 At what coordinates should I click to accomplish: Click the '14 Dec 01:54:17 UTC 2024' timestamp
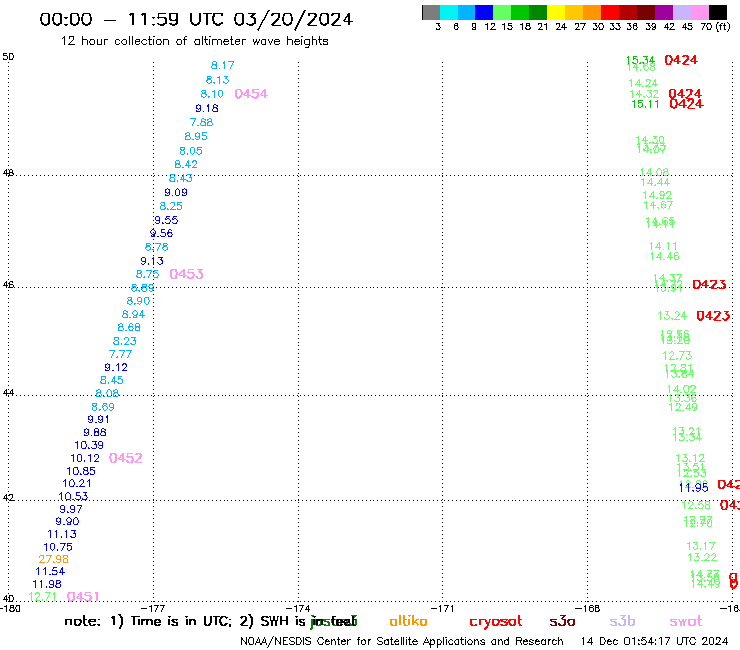(654, 642)
